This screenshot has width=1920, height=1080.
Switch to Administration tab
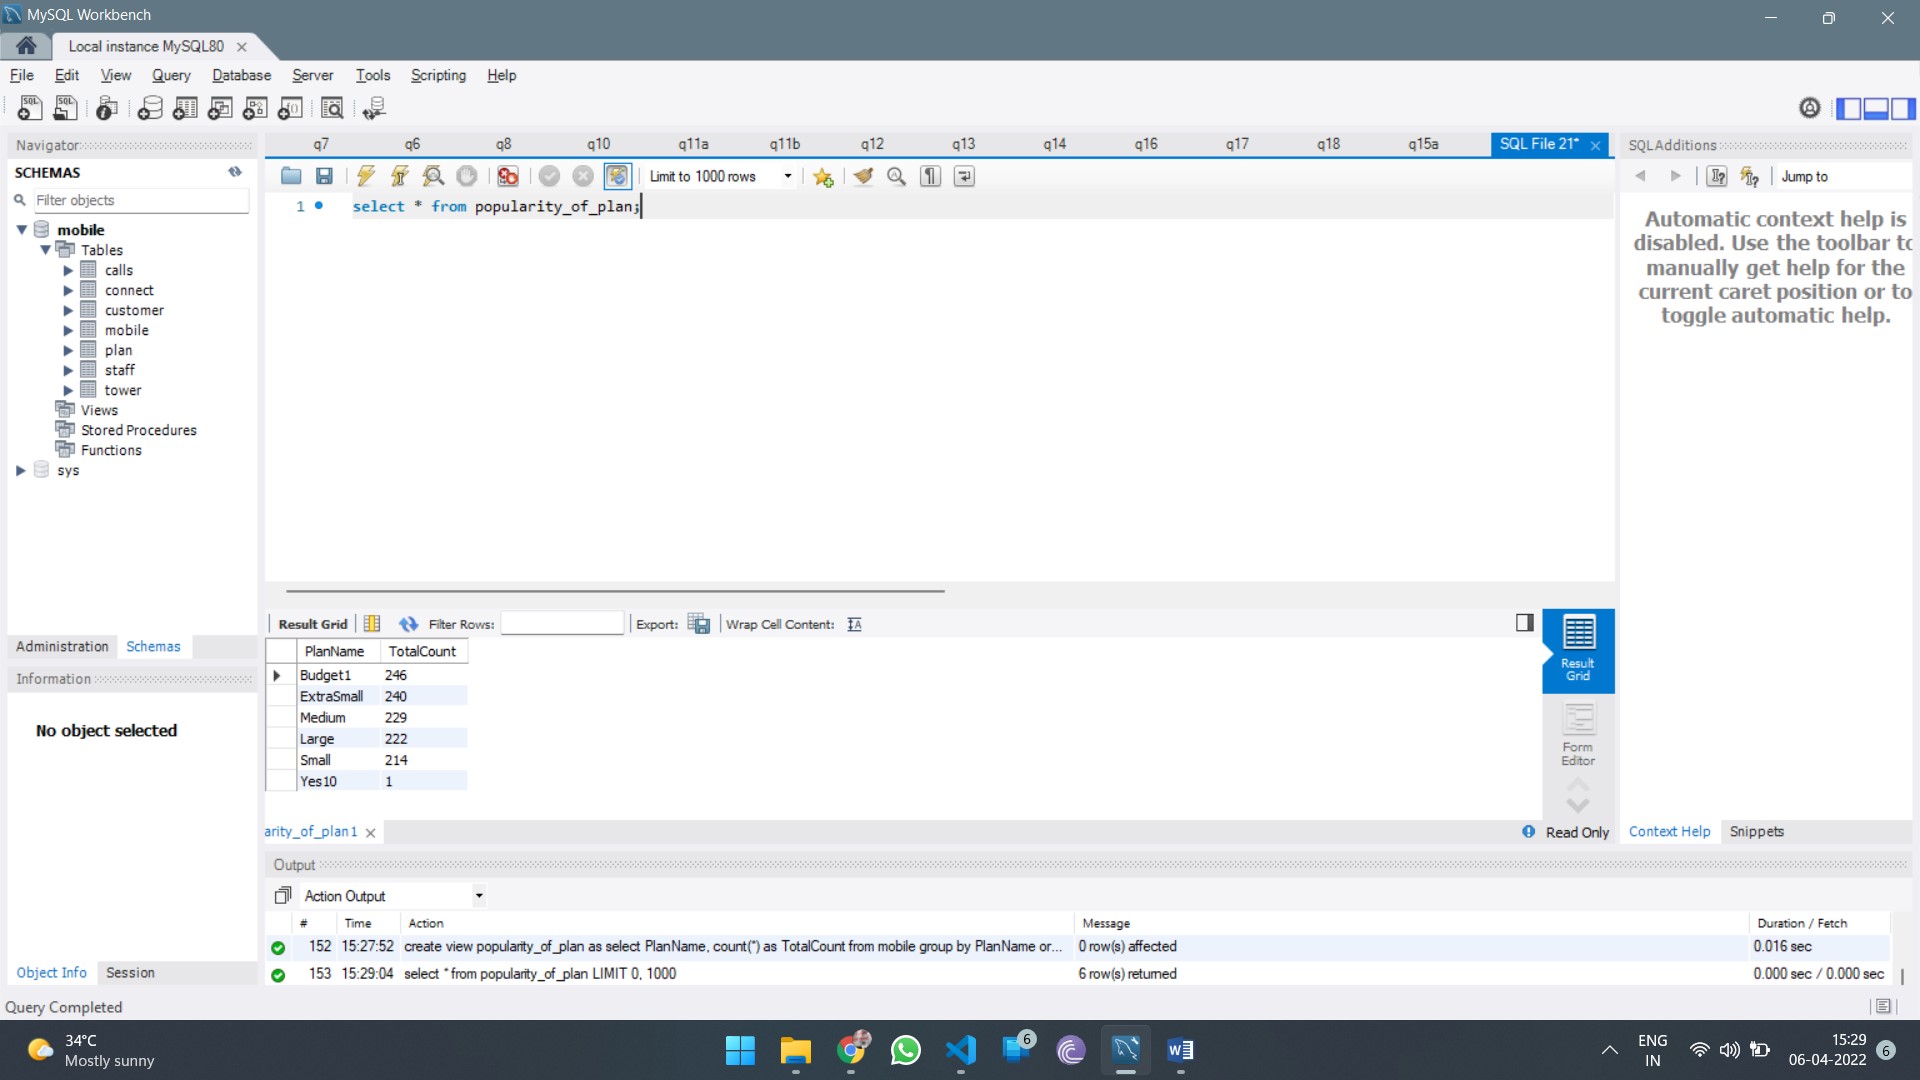62,647
